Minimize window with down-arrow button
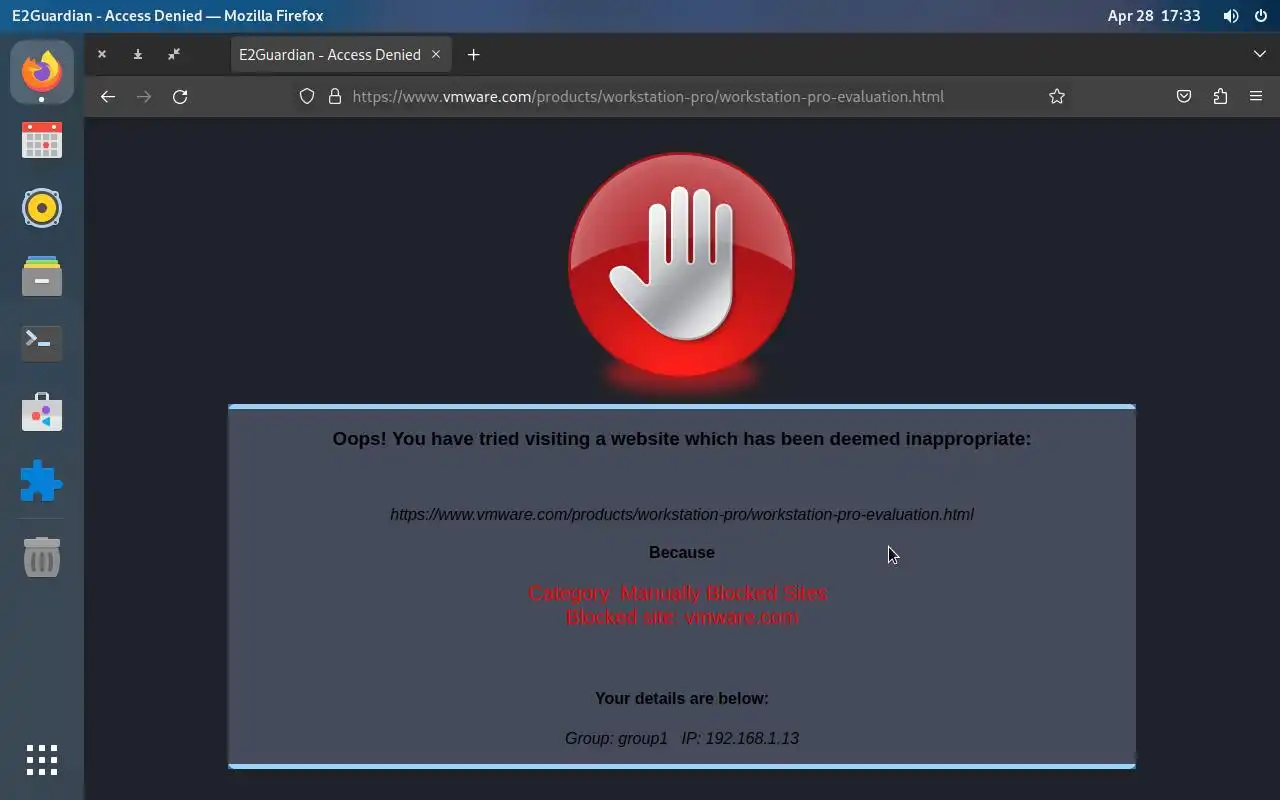This screenshot has height=800, width=1280. point(138,54)
